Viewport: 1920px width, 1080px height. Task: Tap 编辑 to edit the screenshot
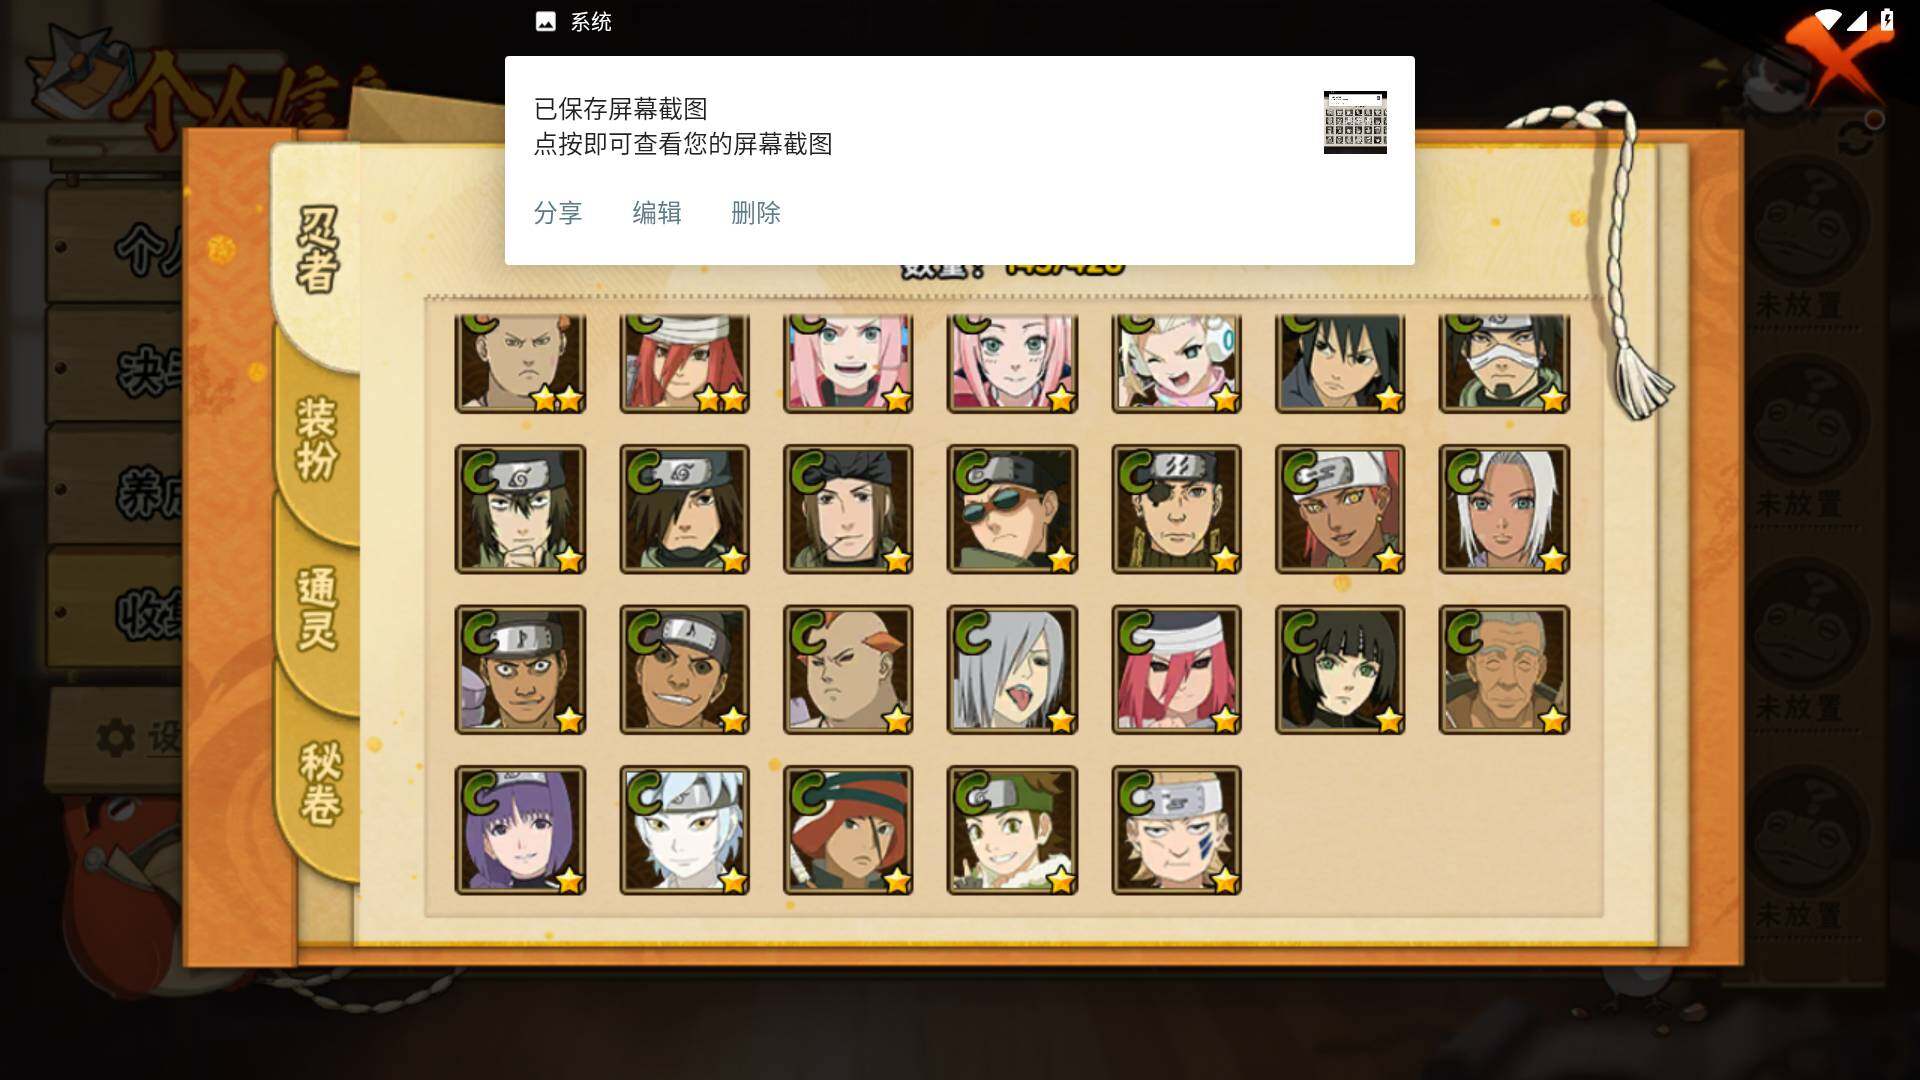(x=657, y=213)
